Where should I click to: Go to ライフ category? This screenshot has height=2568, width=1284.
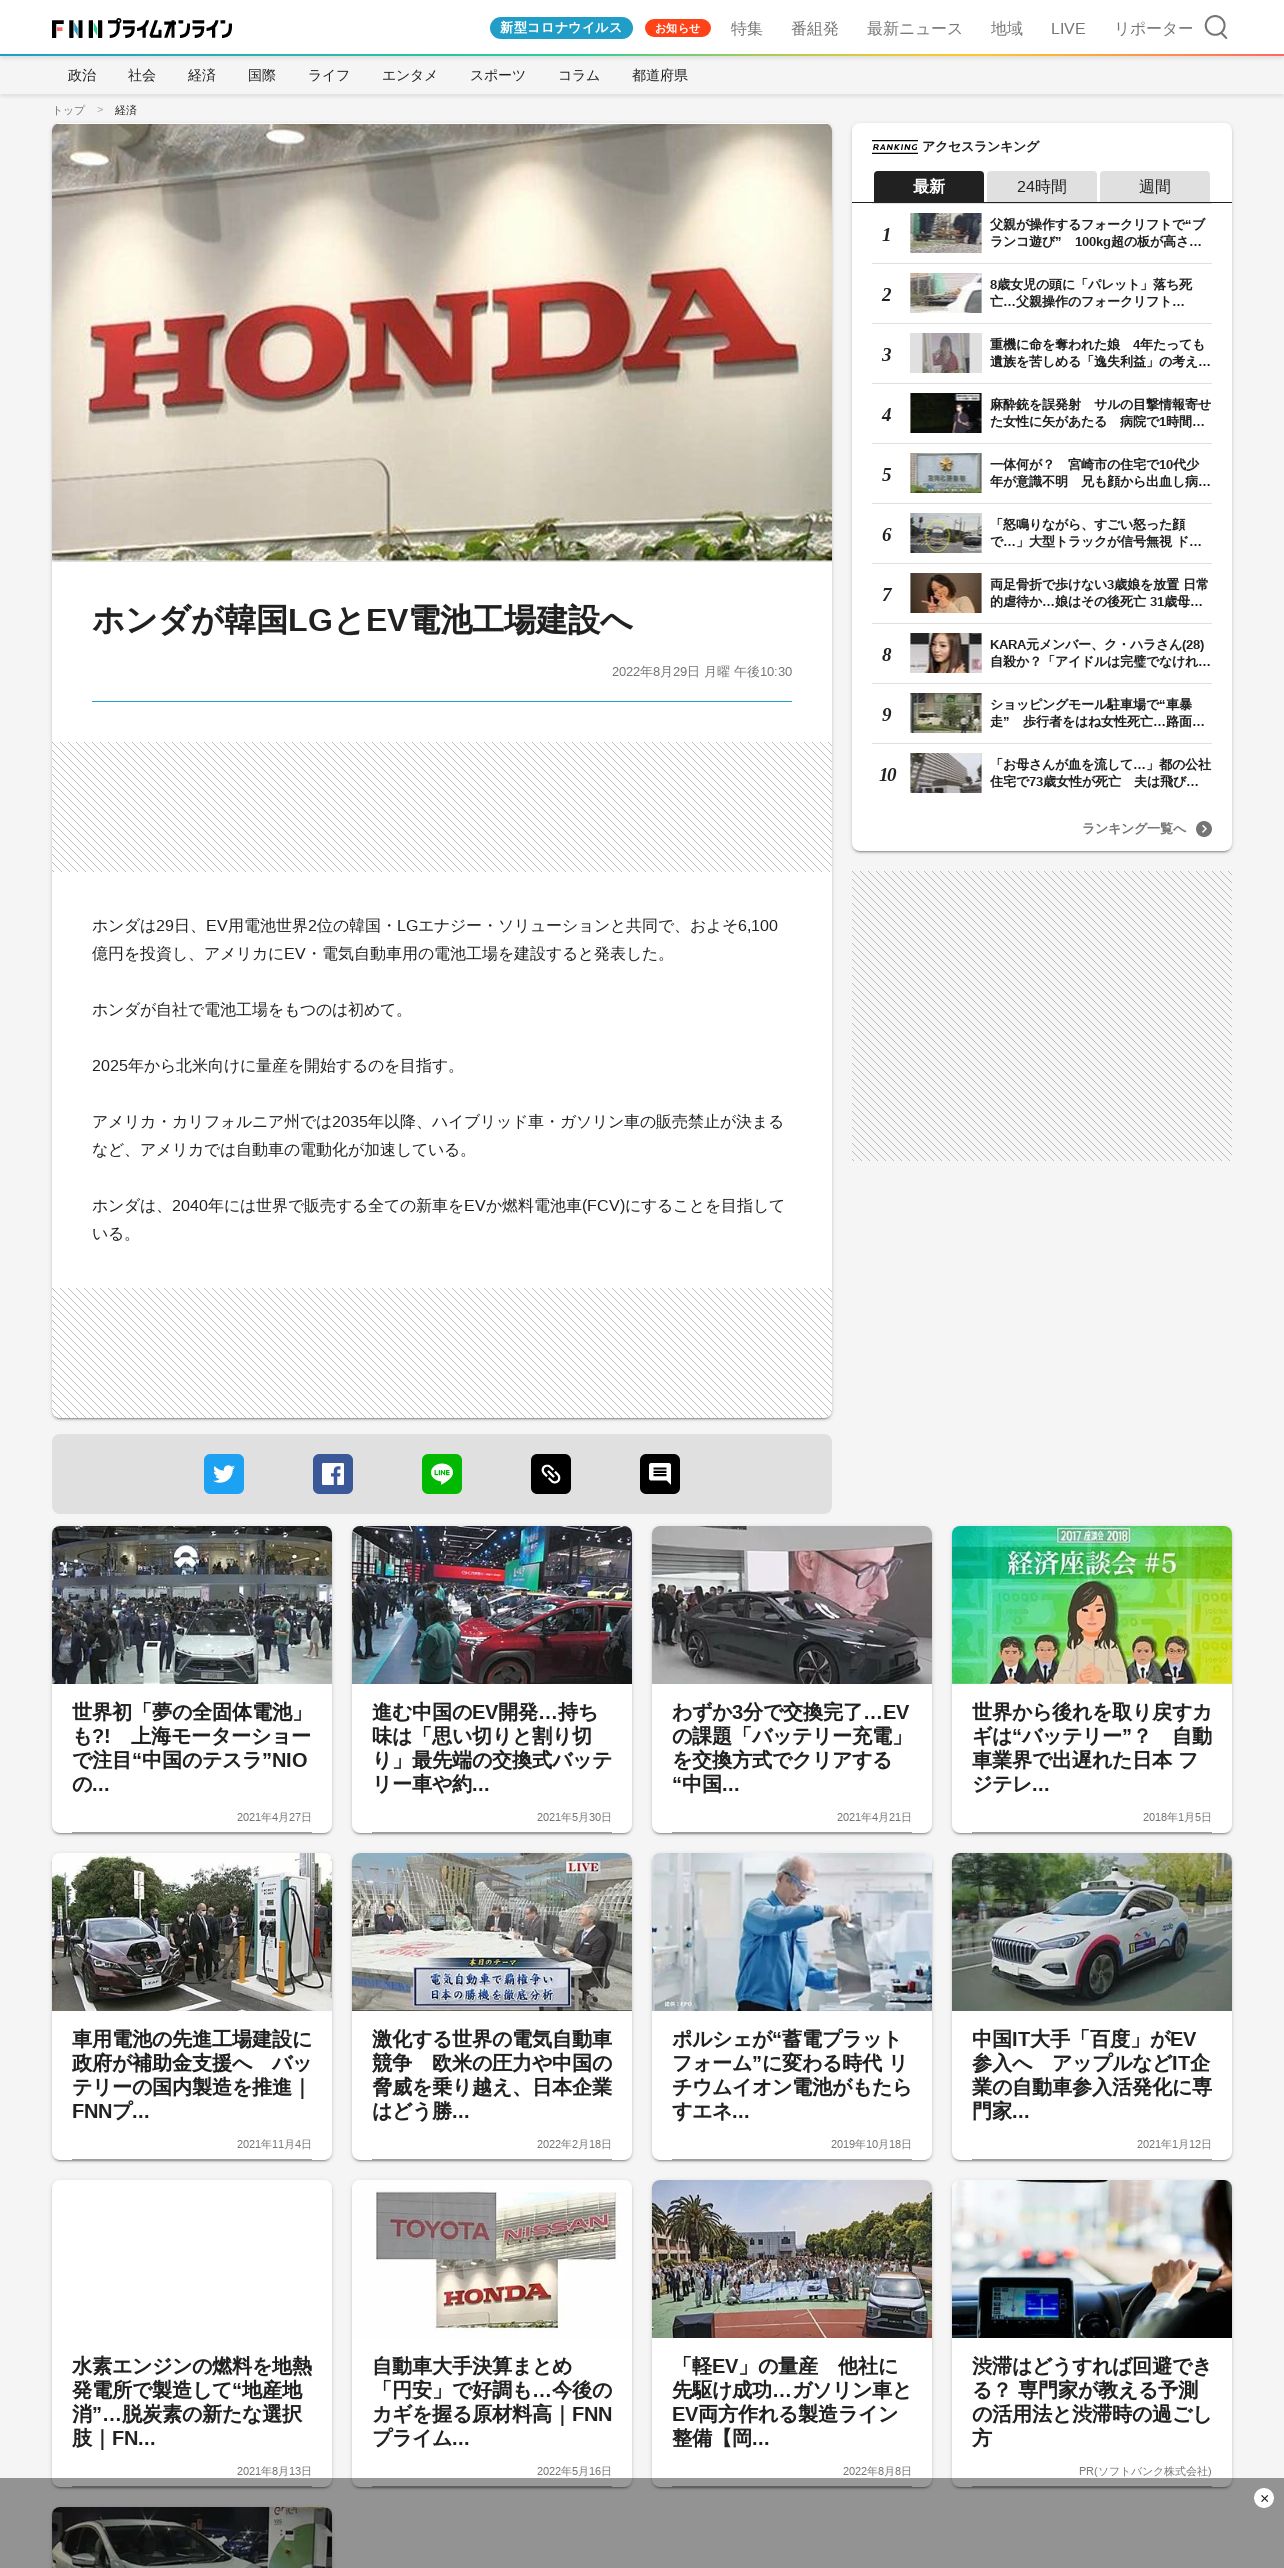[329, 75]
